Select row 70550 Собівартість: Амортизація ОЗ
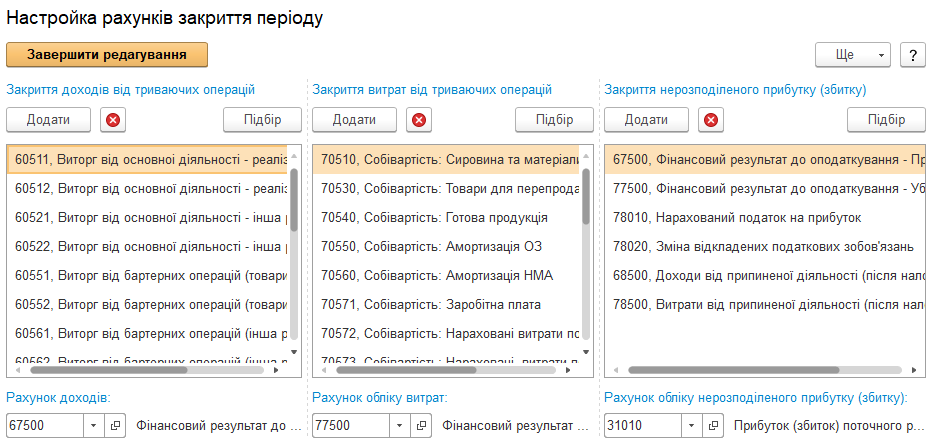 click(445, 246)
